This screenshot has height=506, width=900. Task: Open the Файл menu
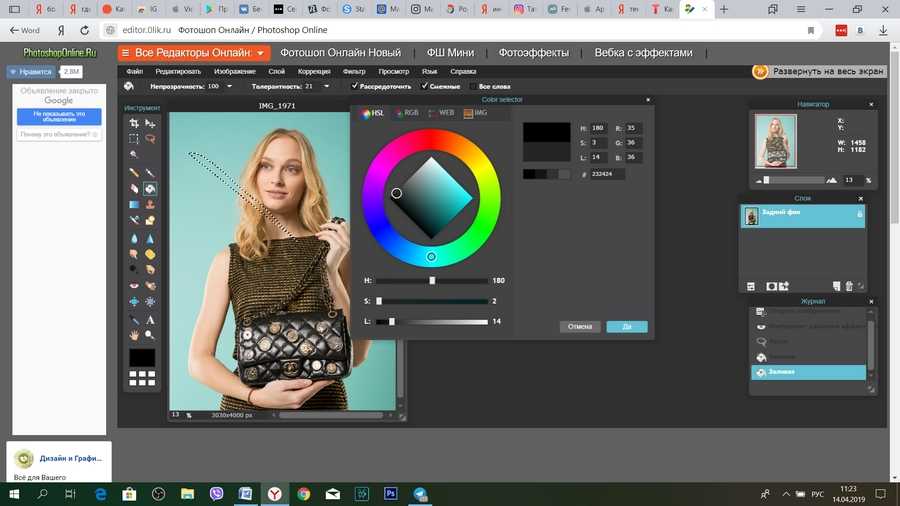[x=134, y=72]
